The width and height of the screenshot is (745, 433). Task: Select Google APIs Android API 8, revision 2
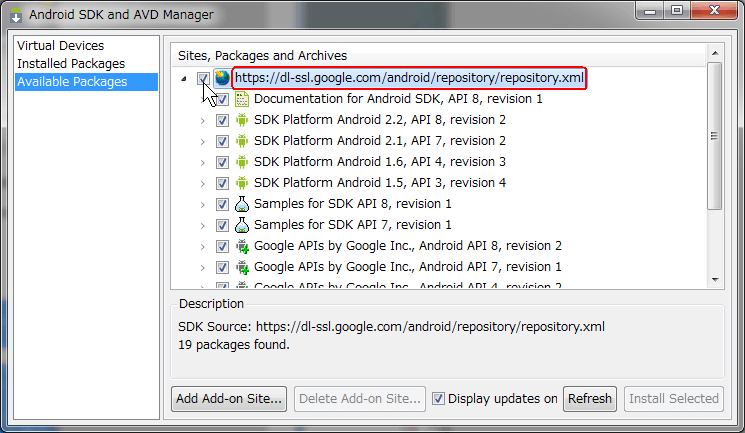[408, 246]
